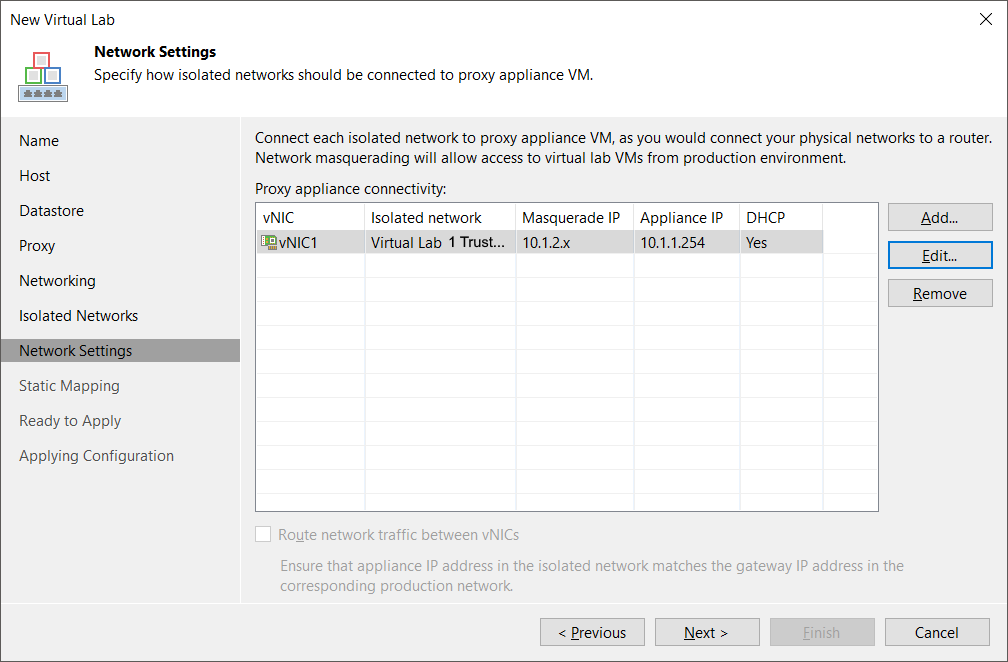This screenshot has height=662, width=1008.
Task: Open the Static Mapping step
Action: tap(69, 386)
